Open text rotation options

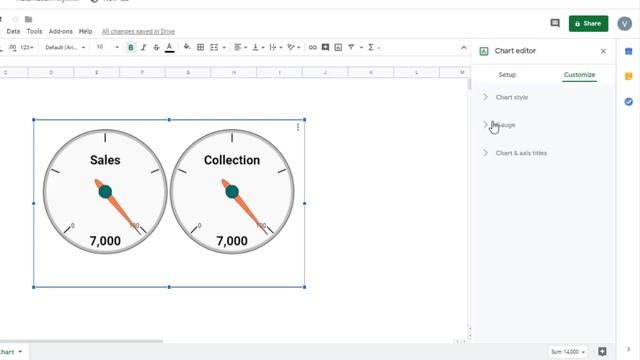coord(293,47)
